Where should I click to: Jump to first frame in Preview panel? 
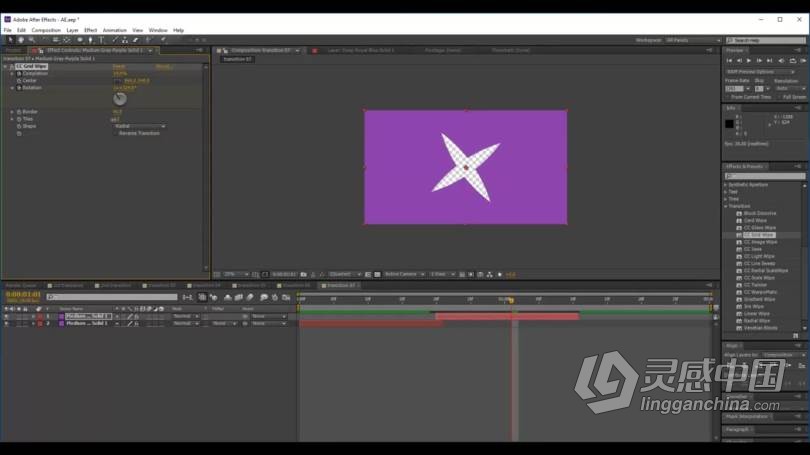click(x=730, y=61)
